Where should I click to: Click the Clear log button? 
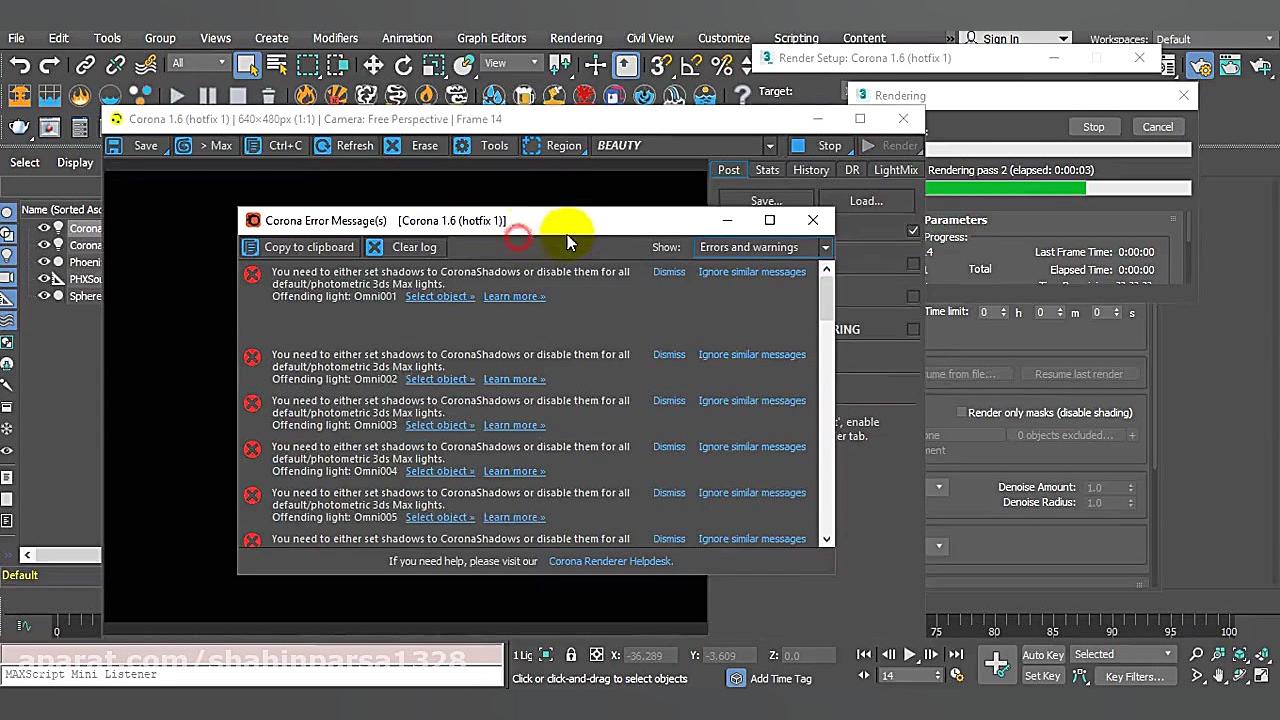point(403,247)
